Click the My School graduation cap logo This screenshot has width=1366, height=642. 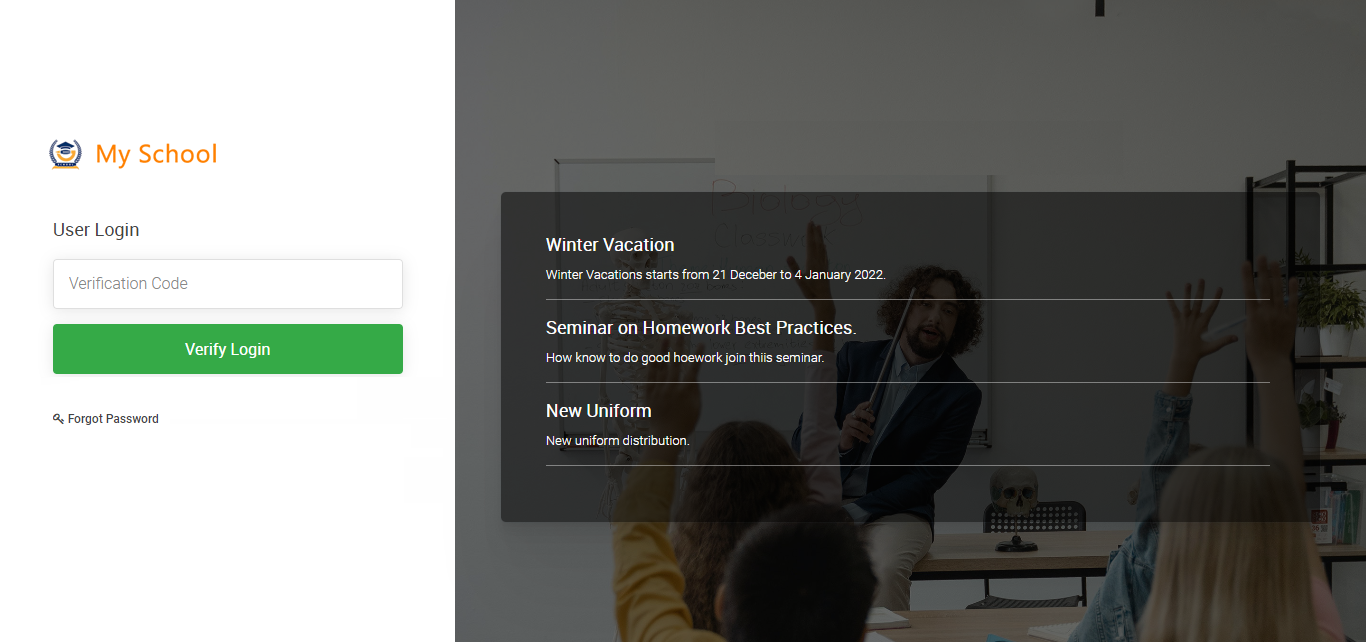[x=65, y=153]
